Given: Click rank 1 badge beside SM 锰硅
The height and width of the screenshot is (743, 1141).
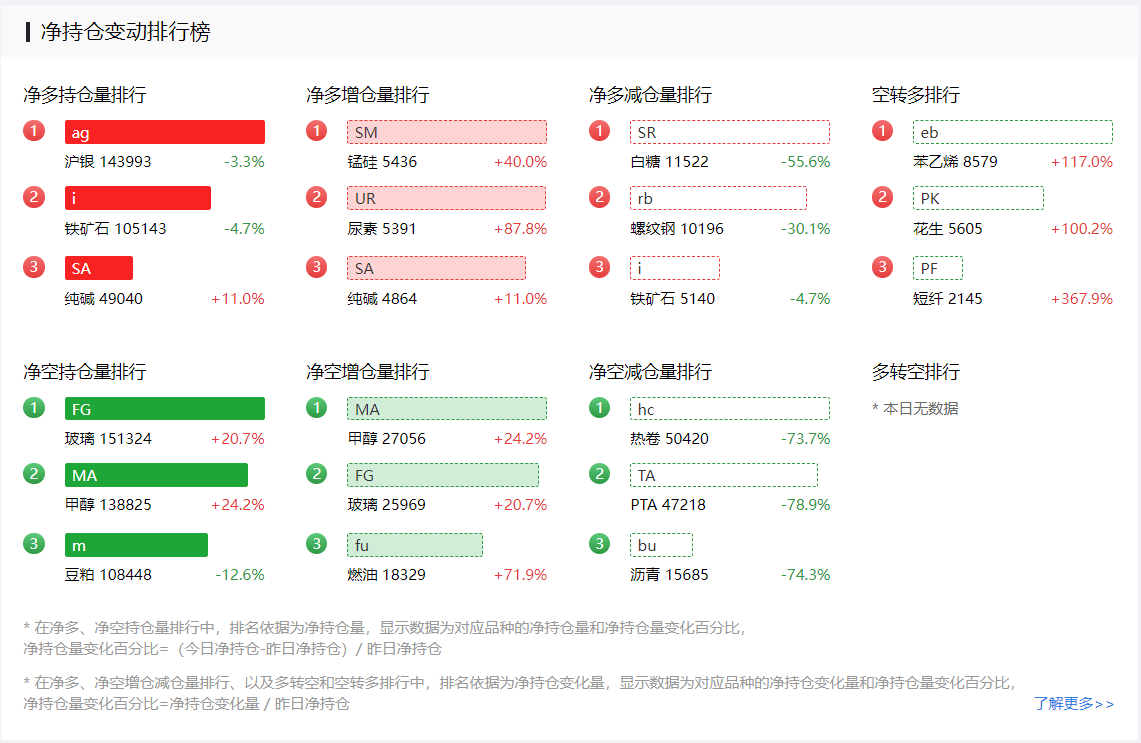Looking at the screenshot, I should coord(317,131).
